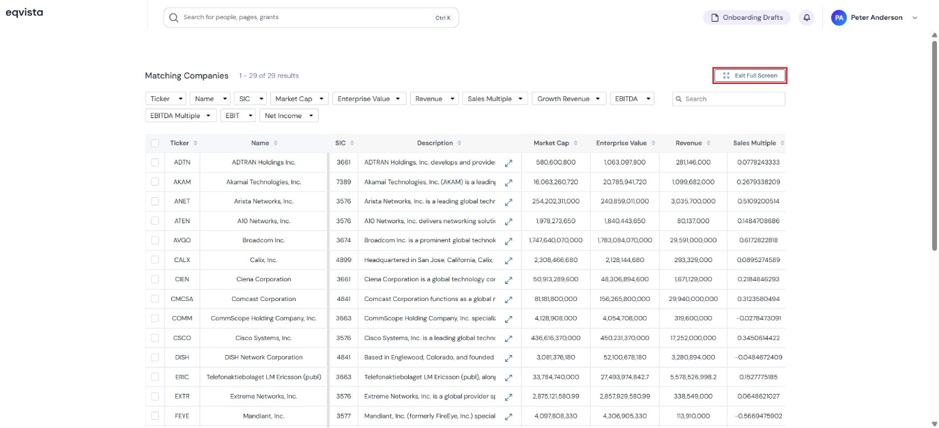Expand description for Broadcom Inc. row
939x428 pixels.
point(508,241)
